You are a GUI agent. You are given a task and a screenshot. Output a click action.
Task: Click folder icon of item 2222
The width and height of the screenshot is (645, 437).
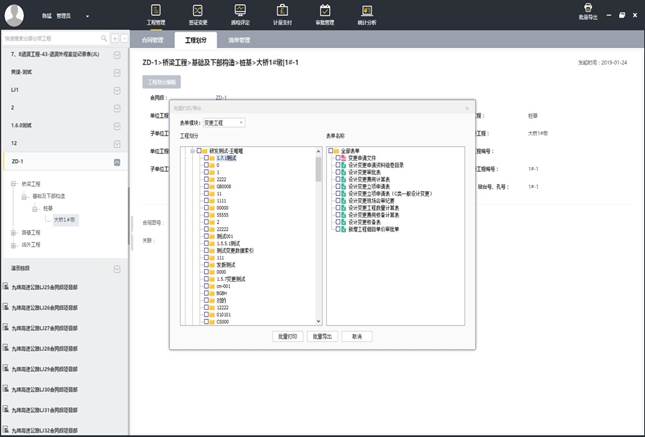coord(212,179)
